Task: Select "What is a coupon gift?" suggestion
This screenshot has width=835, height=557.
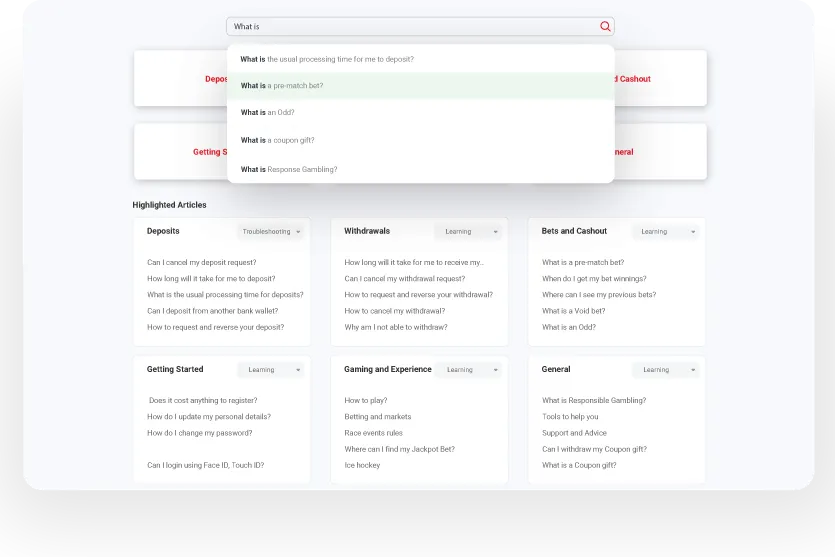Action: pyautogui.click(x=277, y=141)
